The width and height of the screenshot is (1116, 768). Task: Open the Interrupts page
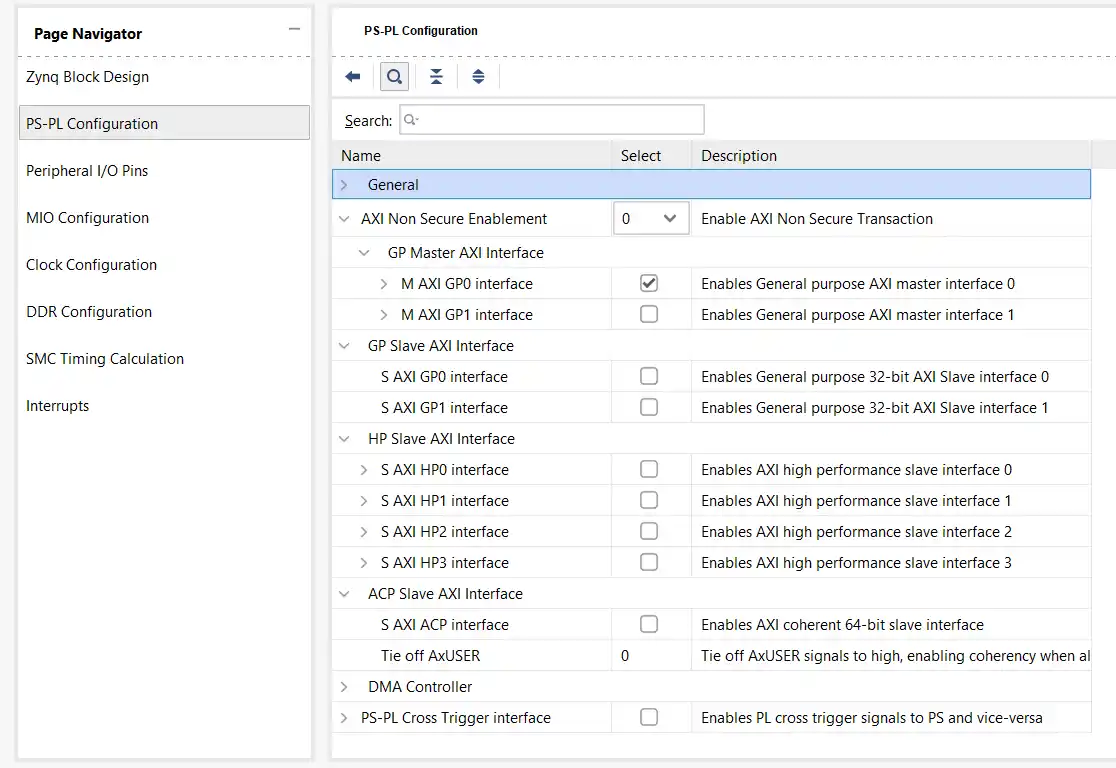point(58,406)
